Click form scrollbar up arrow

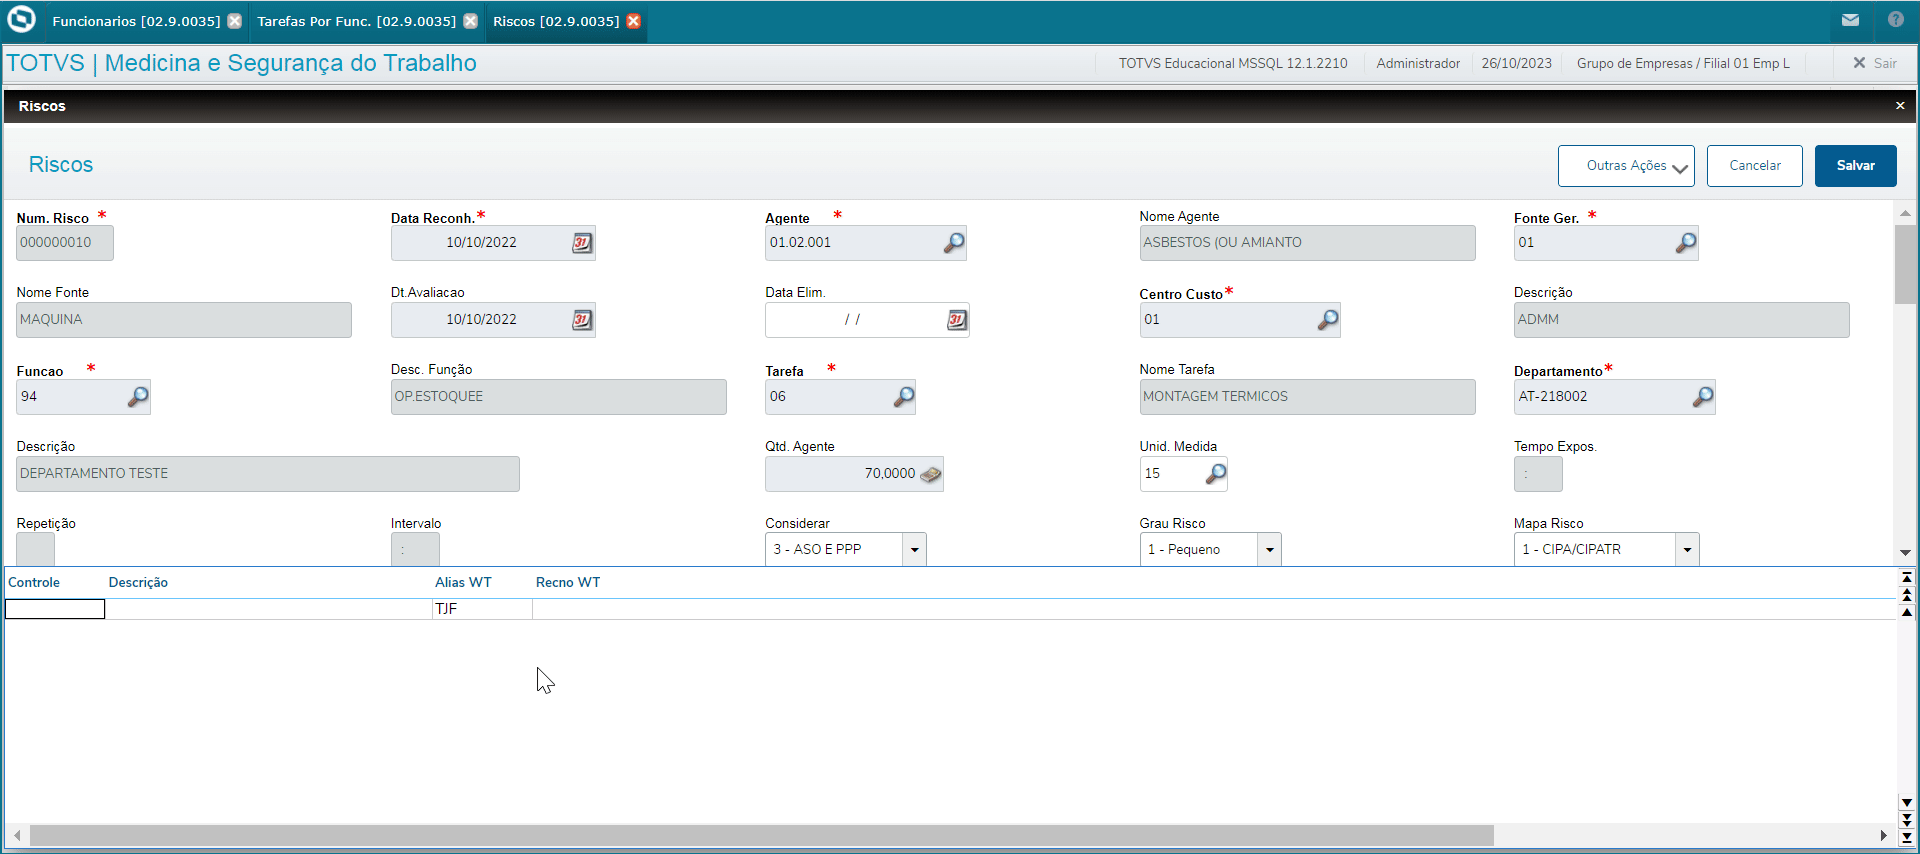tap(1905, 213)
